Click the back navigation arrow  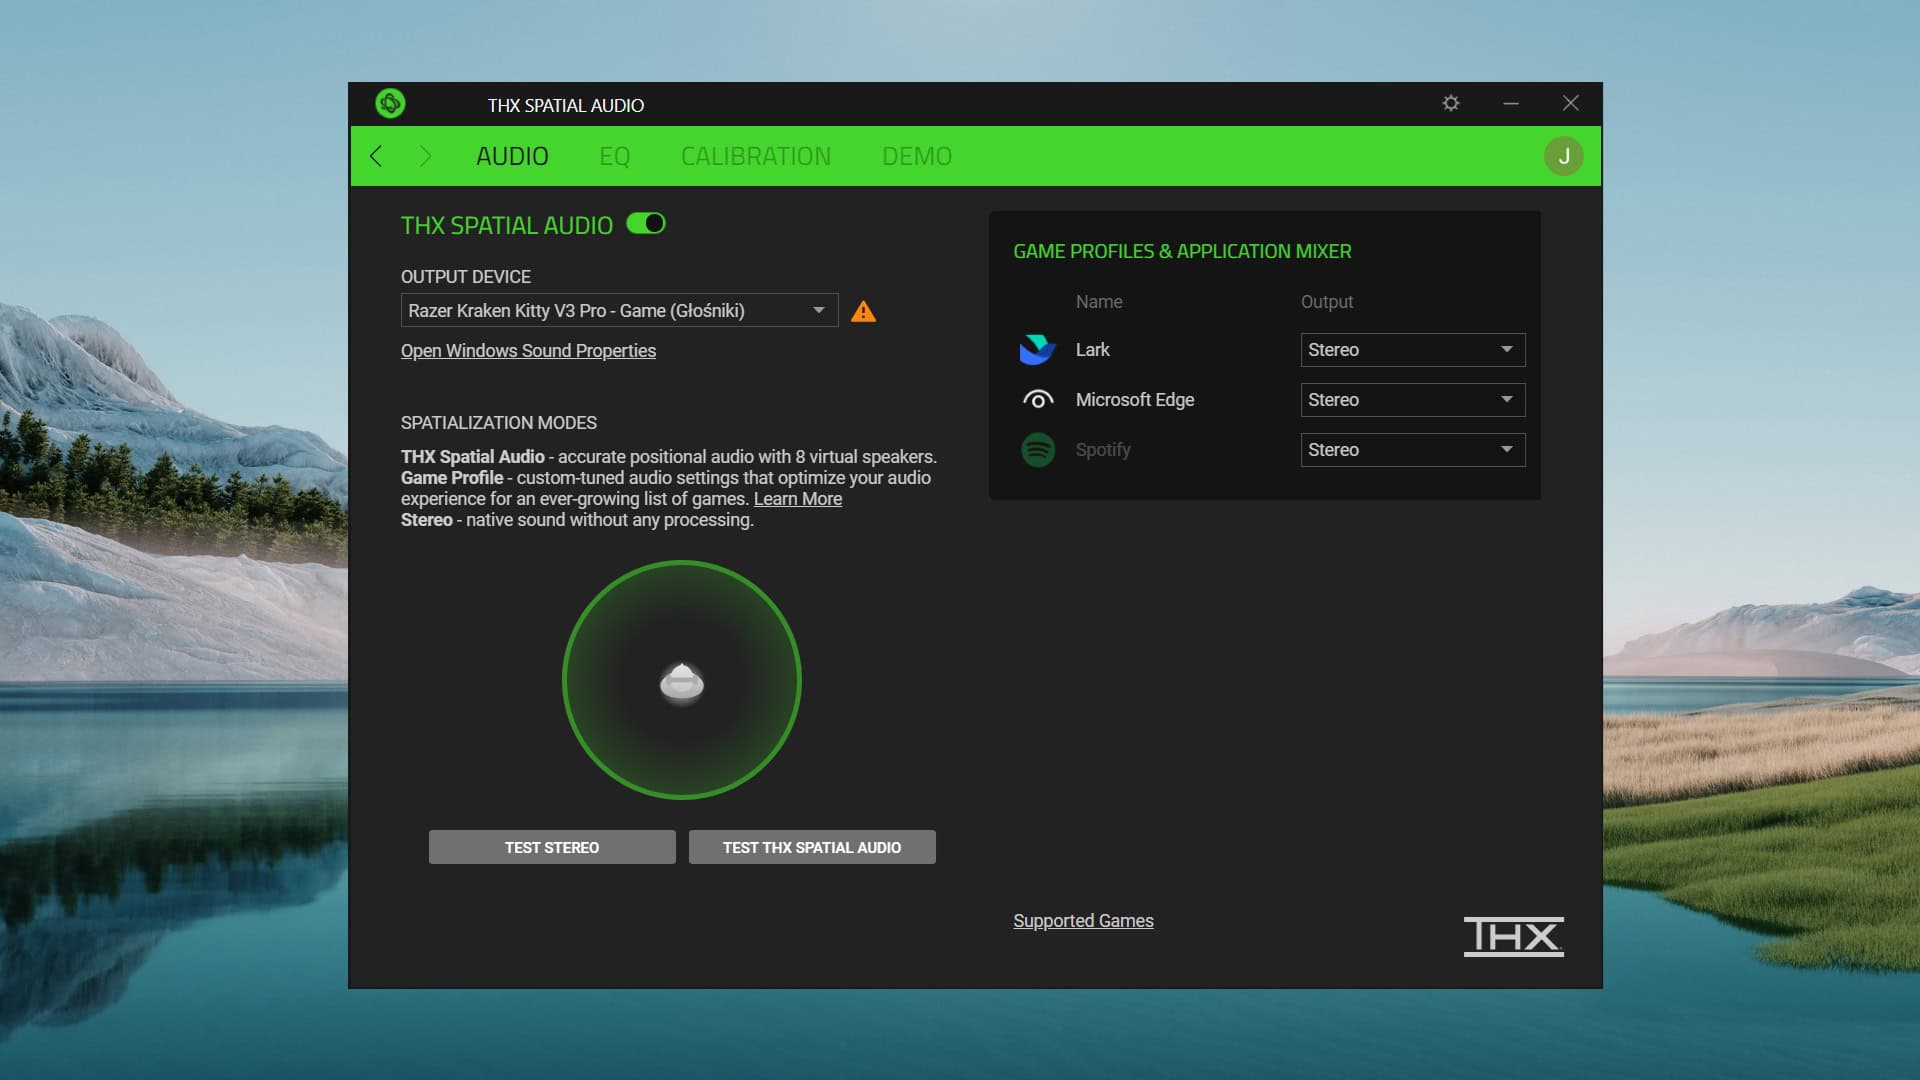[x=376, y=156]
